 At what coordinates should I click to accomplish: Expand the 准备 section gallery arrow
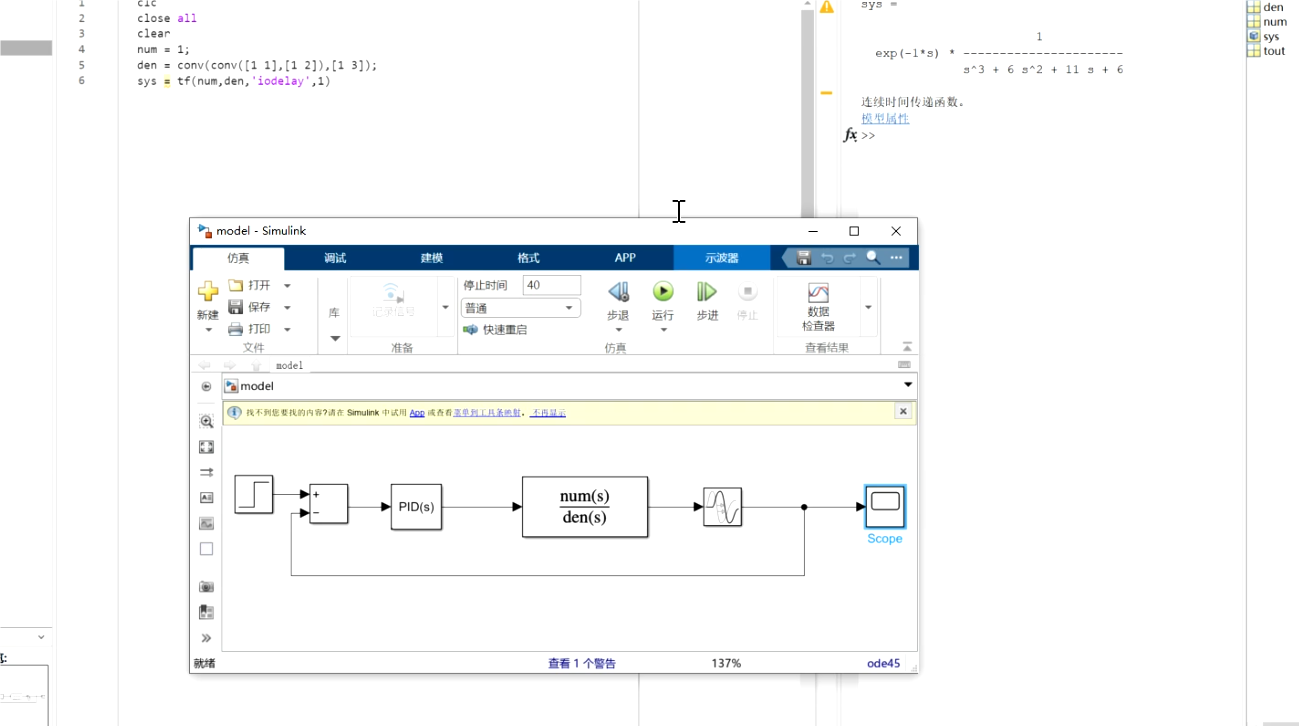point(445,308)
